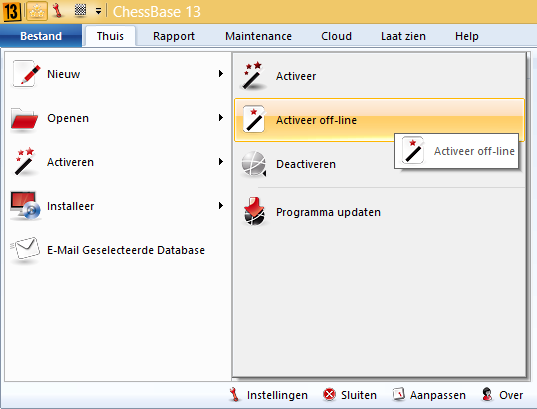
Task: Click the Instellingen wrench icon at bottom
Action: [234, 395]
